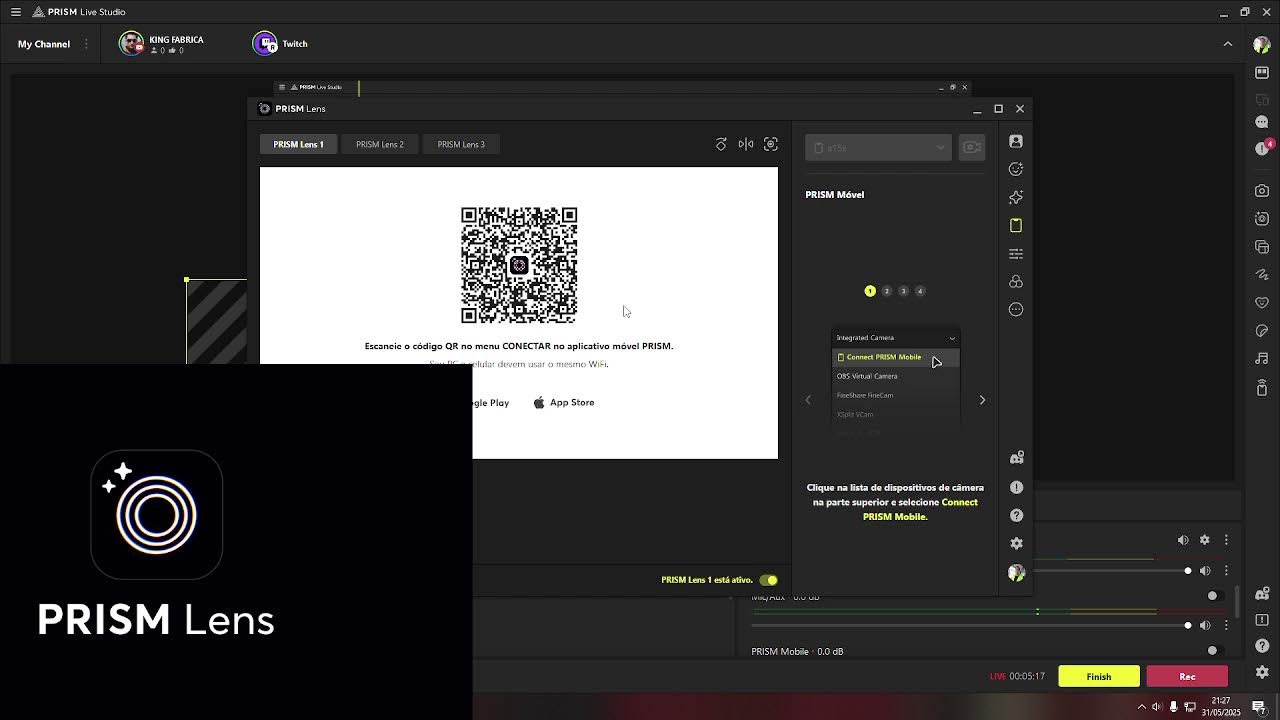Viewport: 1280px width, 720px height.
Task: Click the red Rec button
Action: (1187, 677)
